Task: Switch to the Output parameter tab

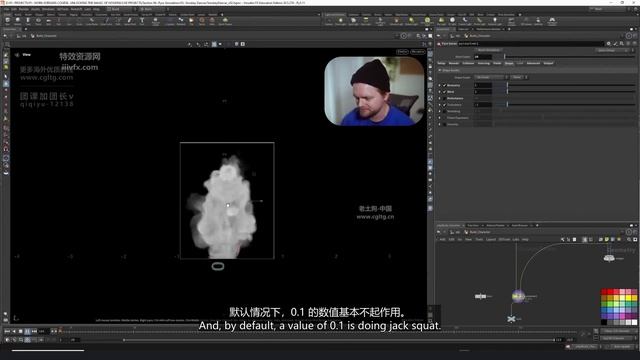Action: tap(549, 63)
